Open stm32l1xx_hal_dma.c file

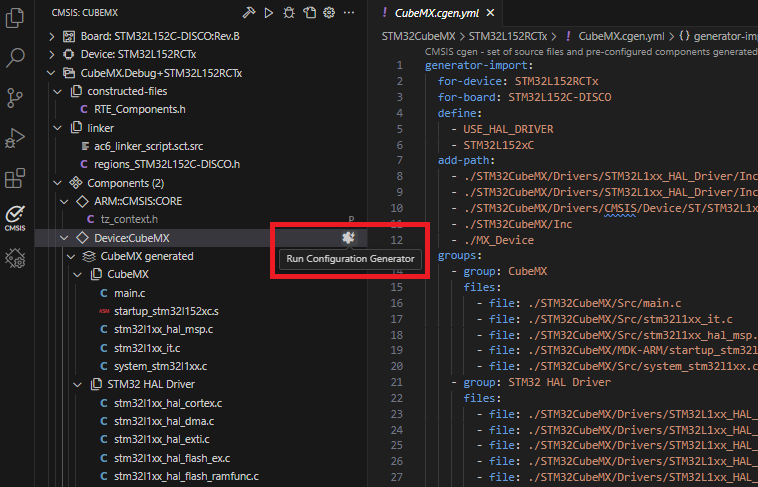click(x=164, y=422)
